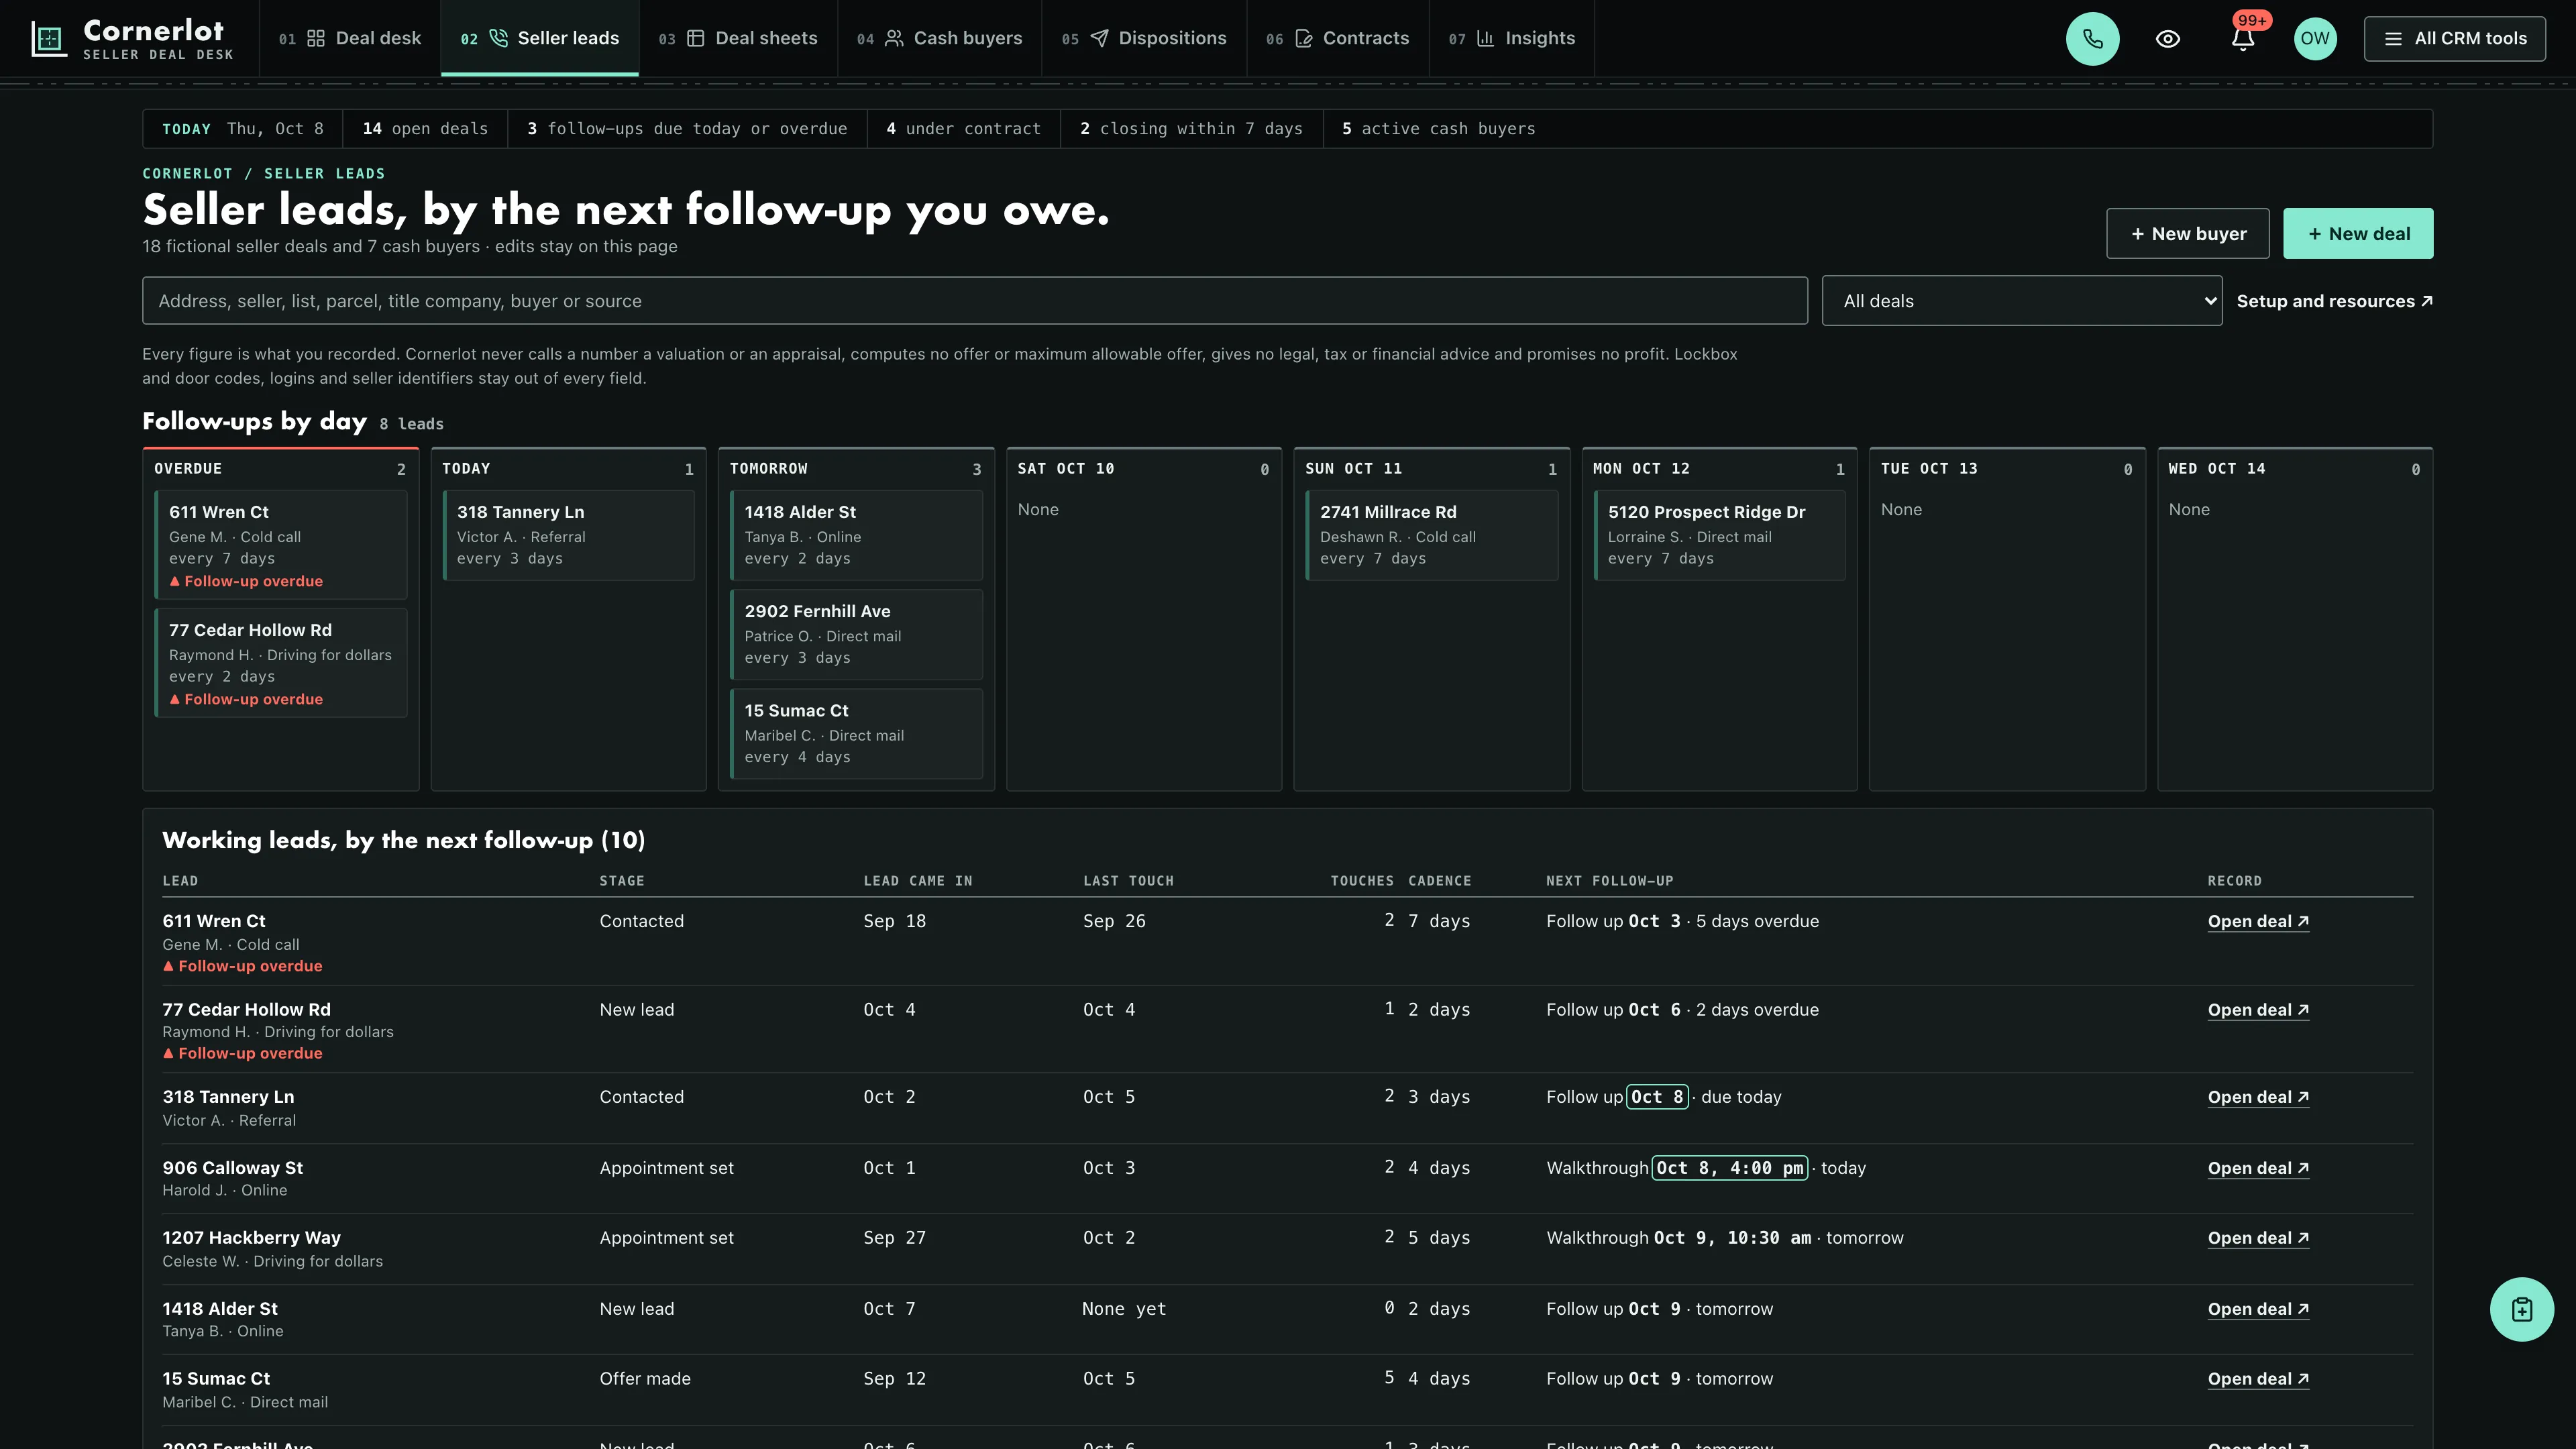Open notifications bell with 99+ badge
This screenshot has width=2576, height=1449.
click(x=2243, y=39)
